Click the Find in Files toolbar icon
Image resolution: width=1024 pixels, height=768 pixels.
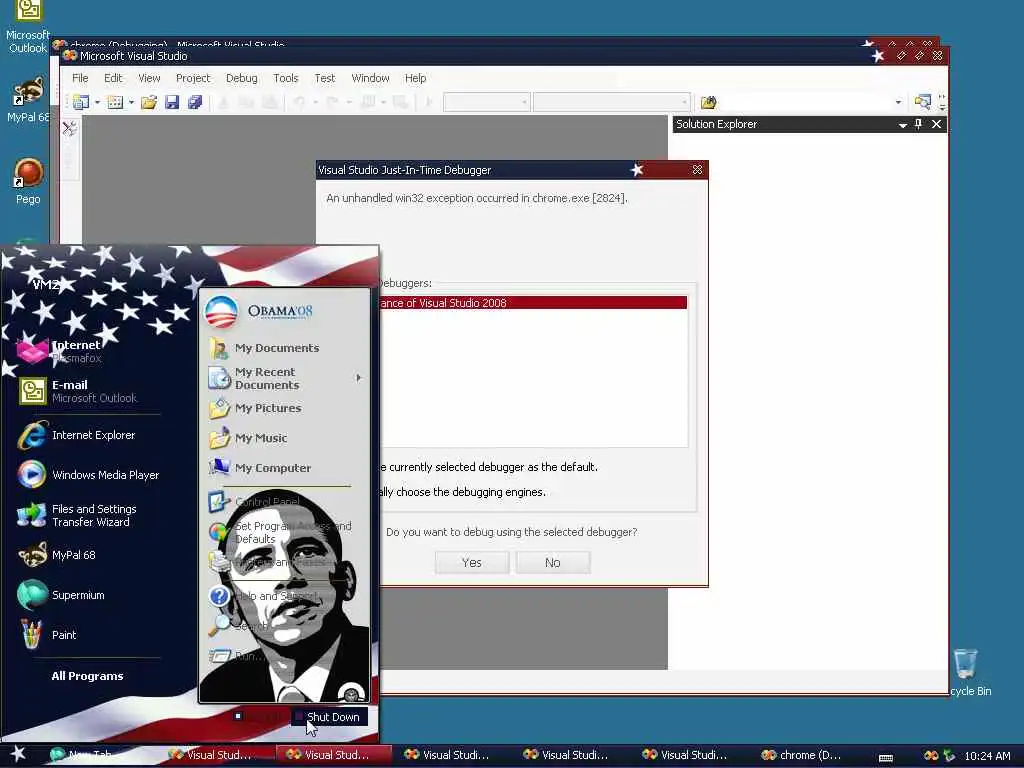point(709,103)
